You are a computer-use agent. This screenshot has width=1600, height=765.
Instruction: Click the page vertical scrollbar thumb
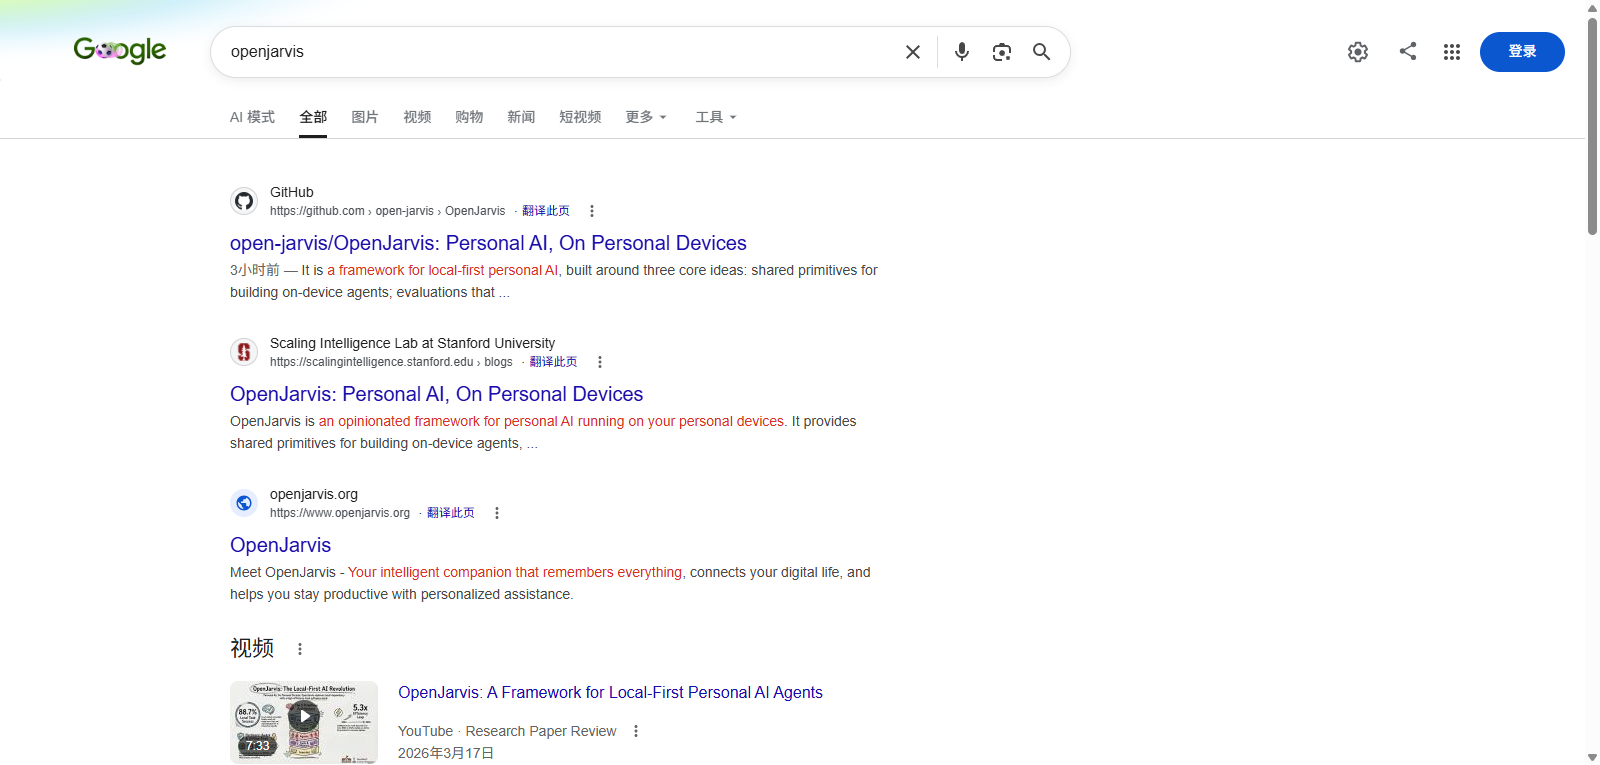click(1592, 126)
